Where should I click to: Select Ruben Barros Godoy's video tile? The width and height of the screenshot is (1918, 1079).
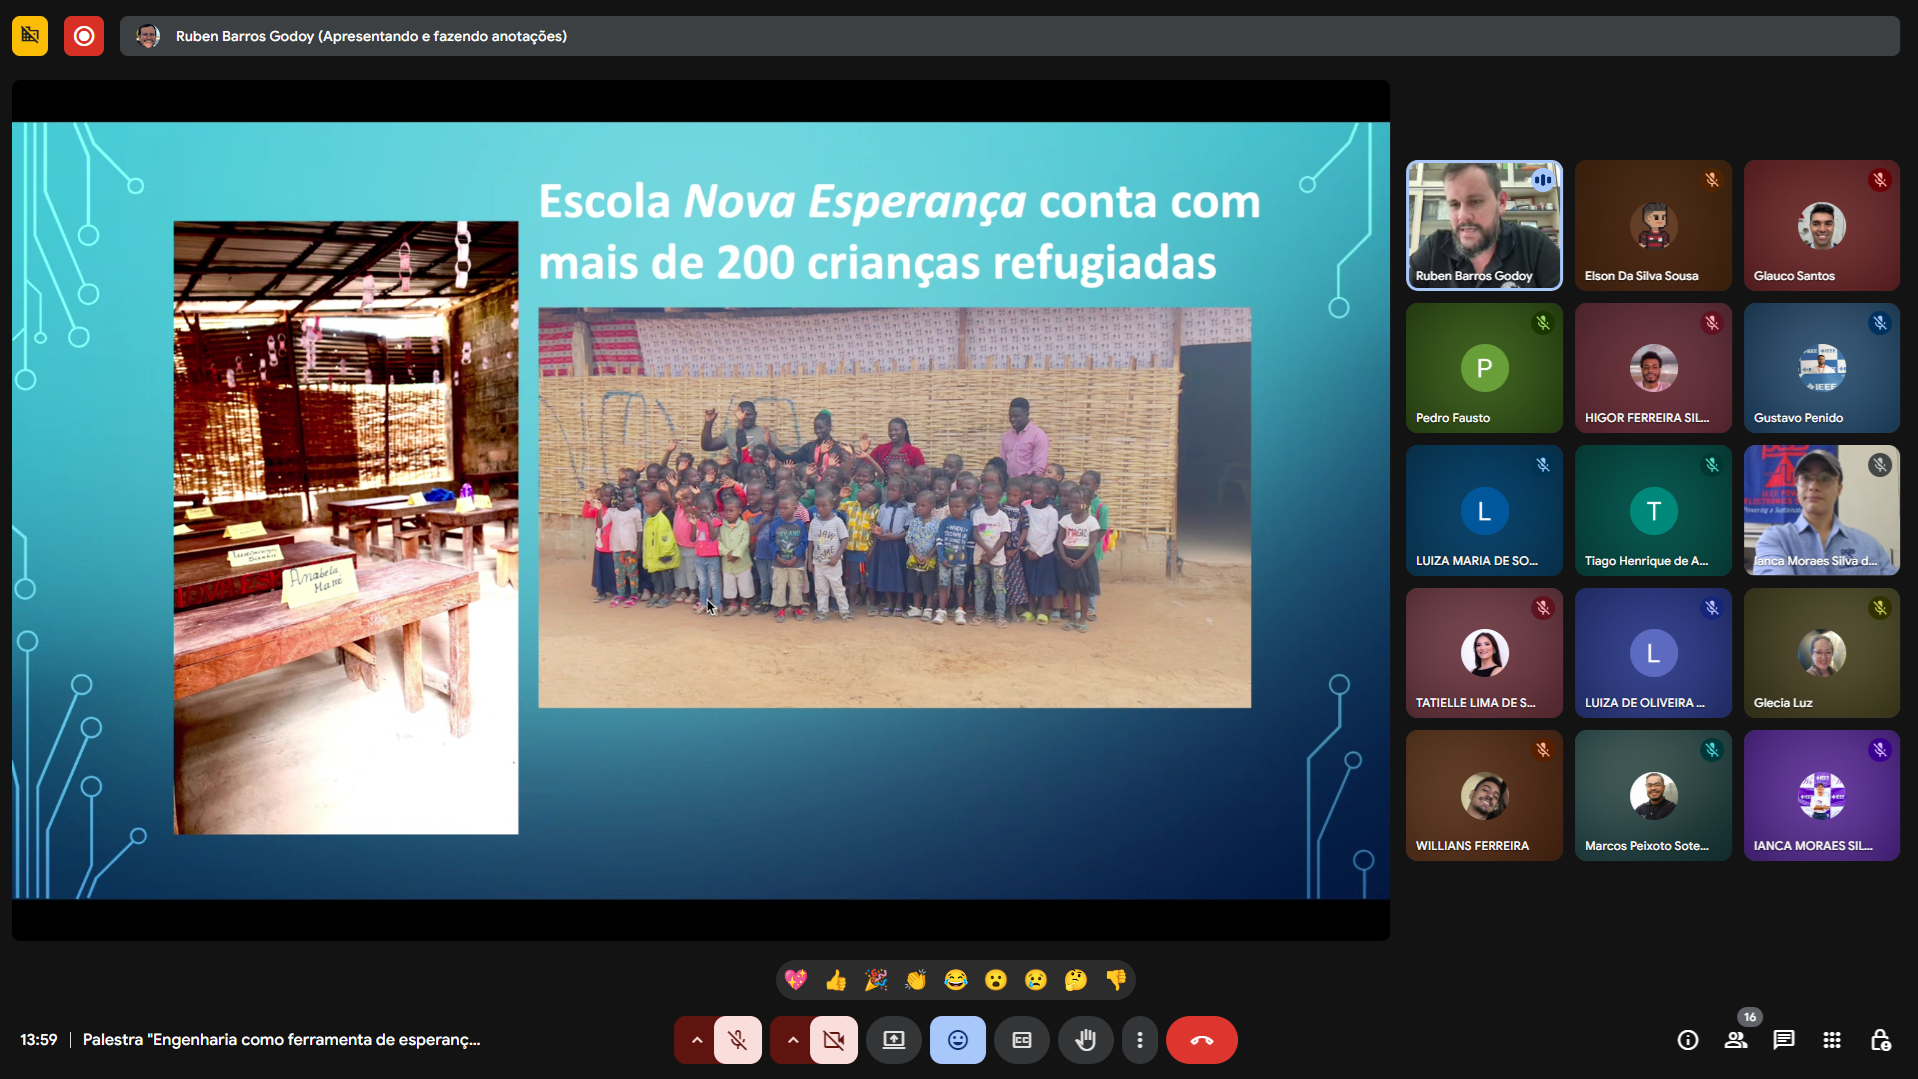1483,225
